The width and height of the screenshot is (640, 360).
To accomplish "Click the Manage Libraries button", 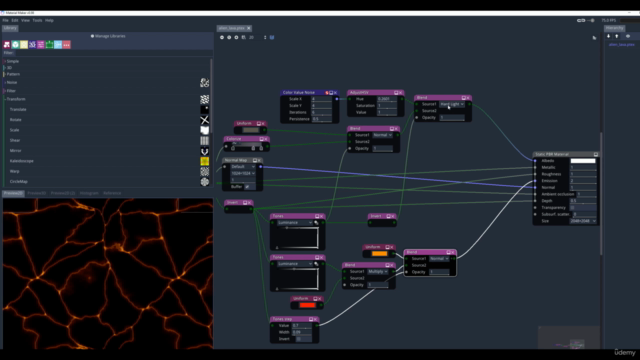I will [108, 36].
